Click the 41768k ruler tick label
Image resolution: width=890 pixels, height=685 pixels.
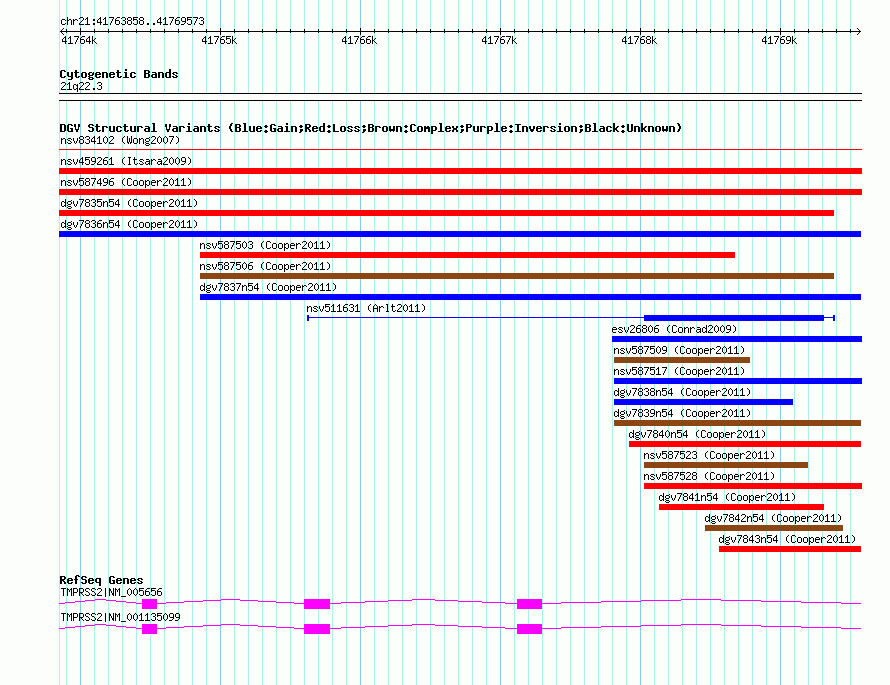click(639, 40)
